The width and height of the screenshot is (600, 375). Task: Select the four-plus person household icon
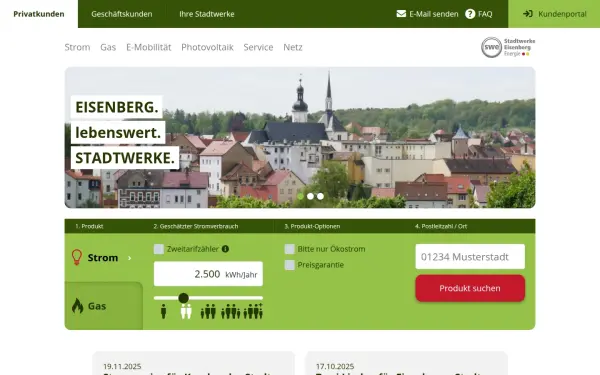pos(253,311)
